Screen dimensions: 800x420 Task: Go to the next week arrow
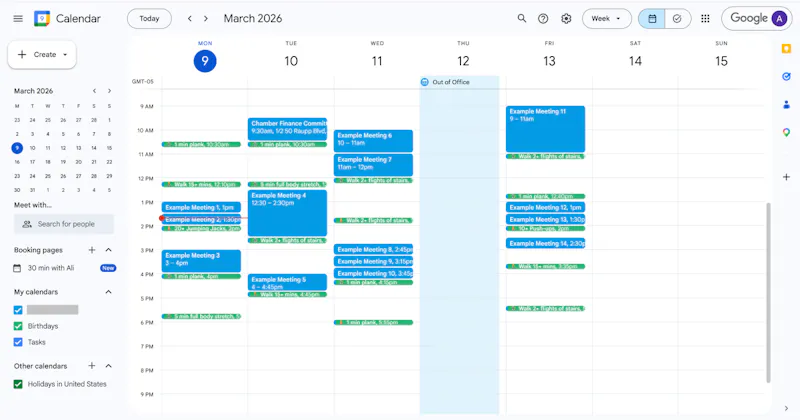[x=206, y=18]
